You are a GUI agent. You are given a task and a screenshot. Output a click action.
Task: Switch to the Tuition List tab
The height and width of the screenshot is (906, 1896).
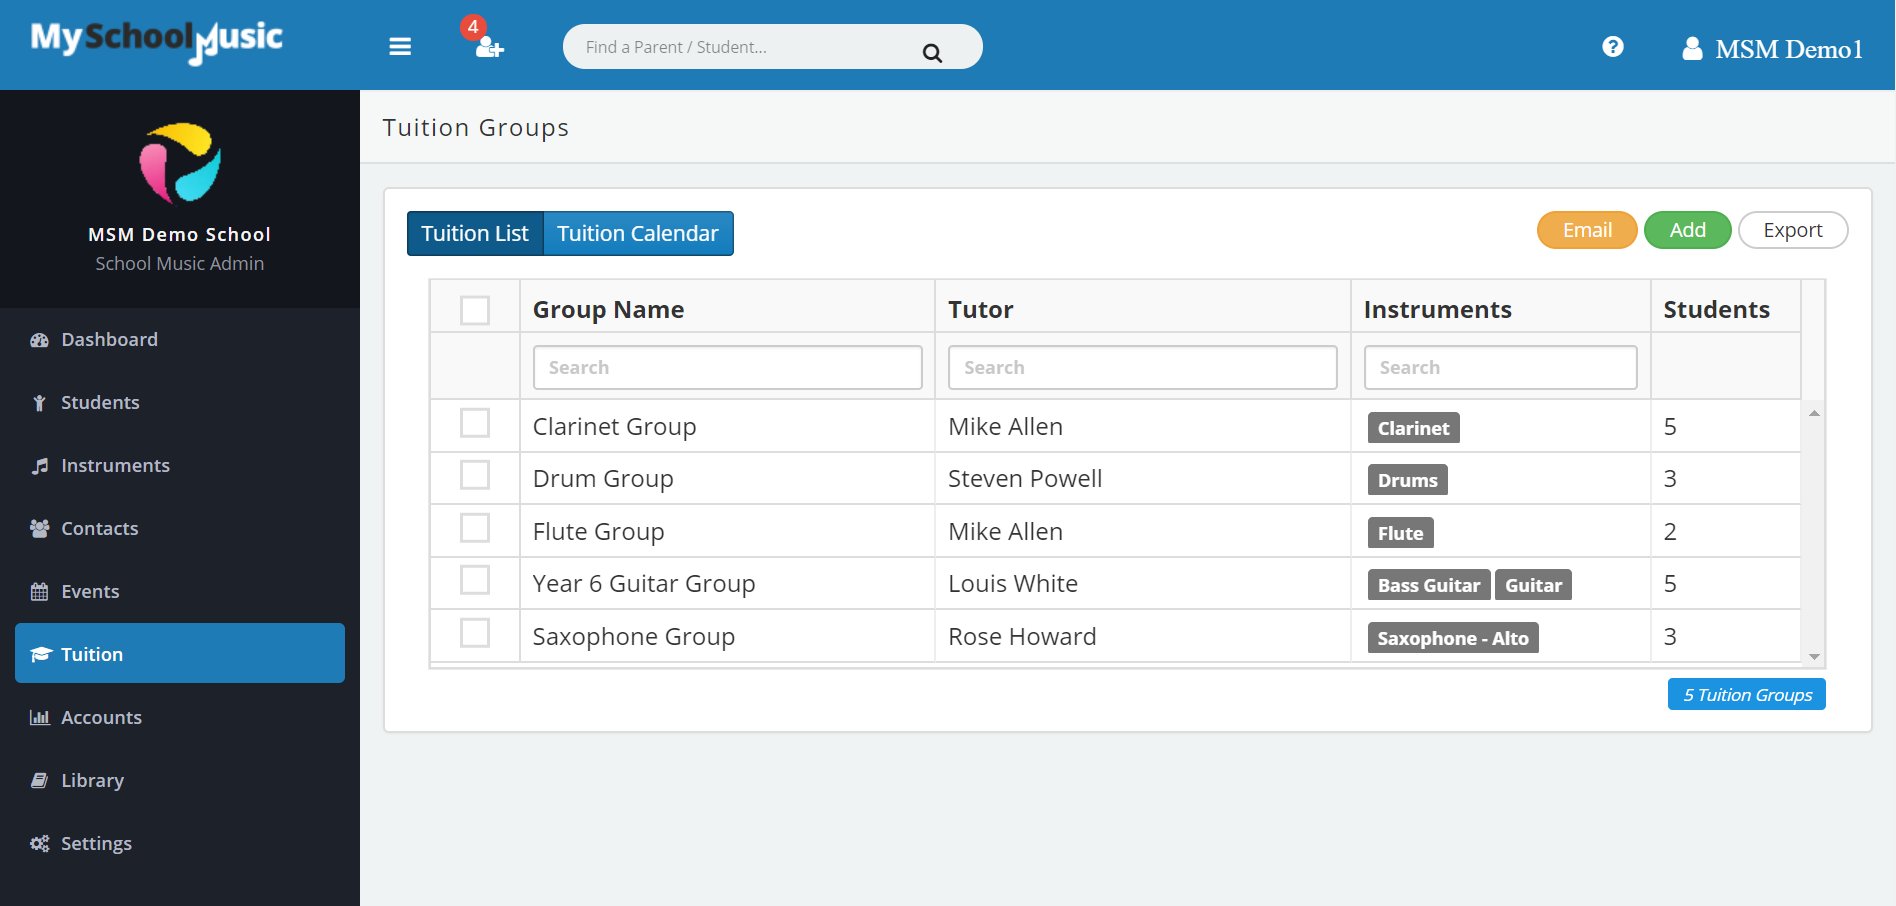pyautogui.click(x=475, y=233)
